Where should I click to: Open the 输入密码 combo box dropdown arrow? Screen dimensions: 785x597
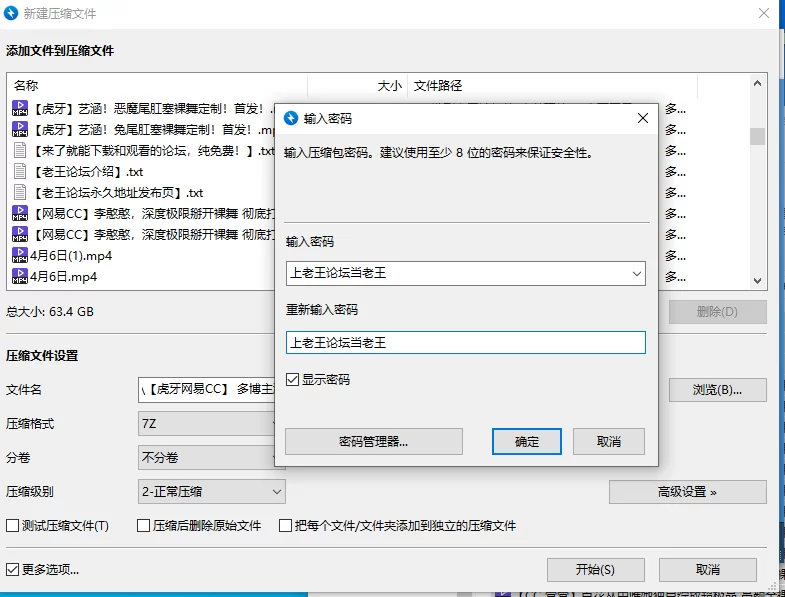(637, 273)
